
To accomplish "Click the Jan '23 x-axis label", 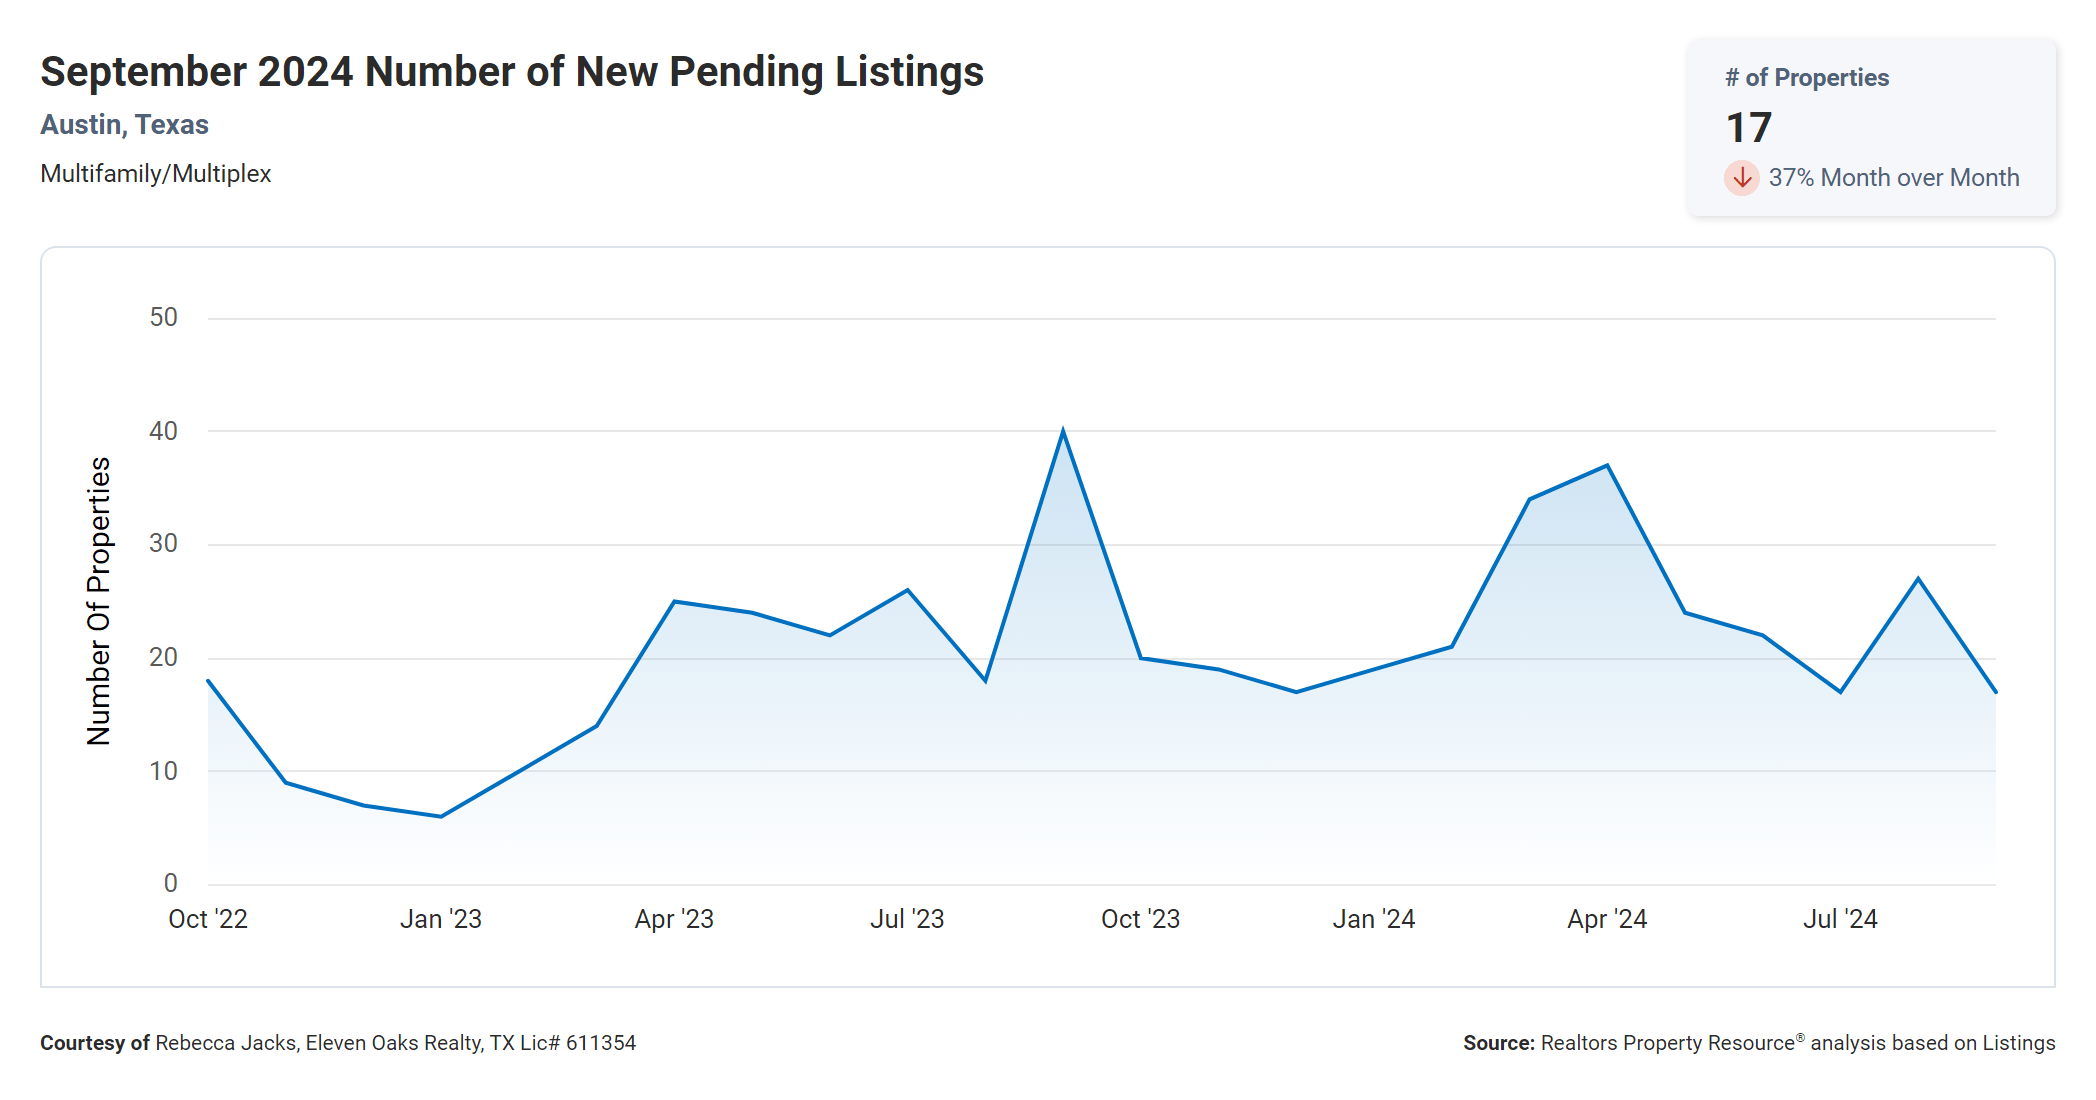I will coord(441,919).
